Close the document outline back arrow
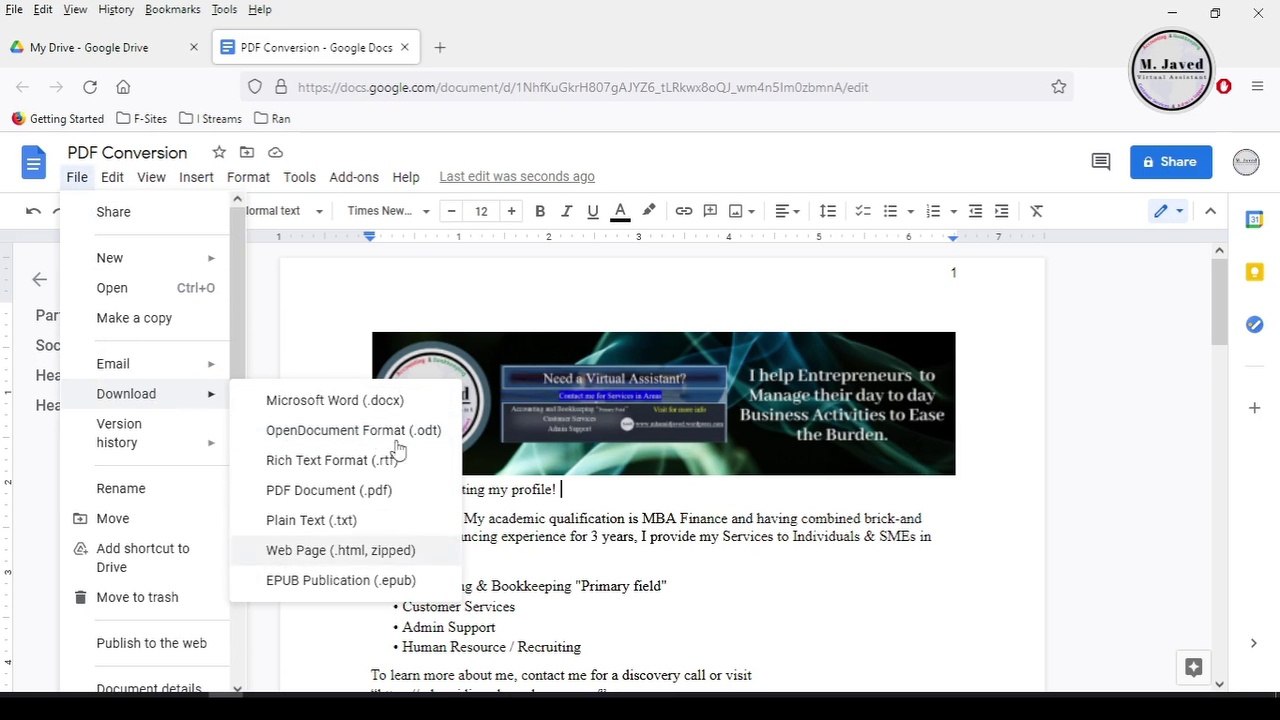 (x=39, y=280)
